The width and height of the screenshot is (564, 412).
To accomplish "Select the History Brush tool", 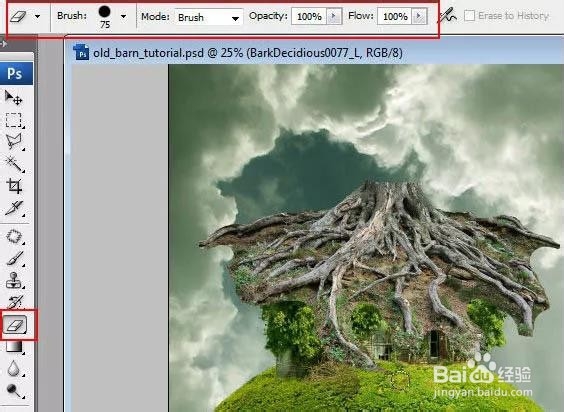I will tap(14, 302).
